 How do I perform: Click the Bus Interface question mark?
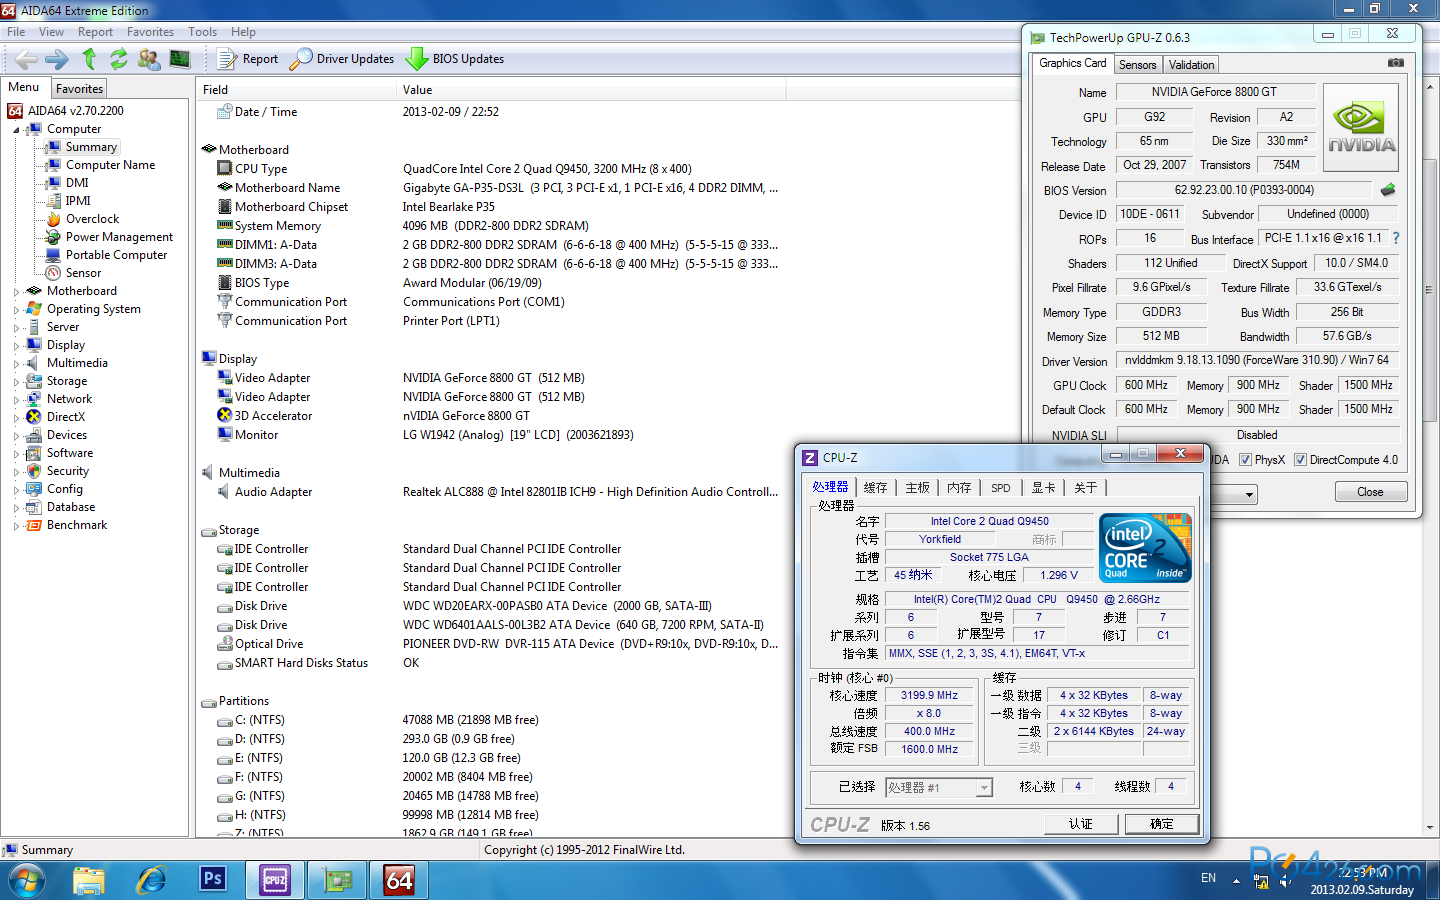point(1396,238)
